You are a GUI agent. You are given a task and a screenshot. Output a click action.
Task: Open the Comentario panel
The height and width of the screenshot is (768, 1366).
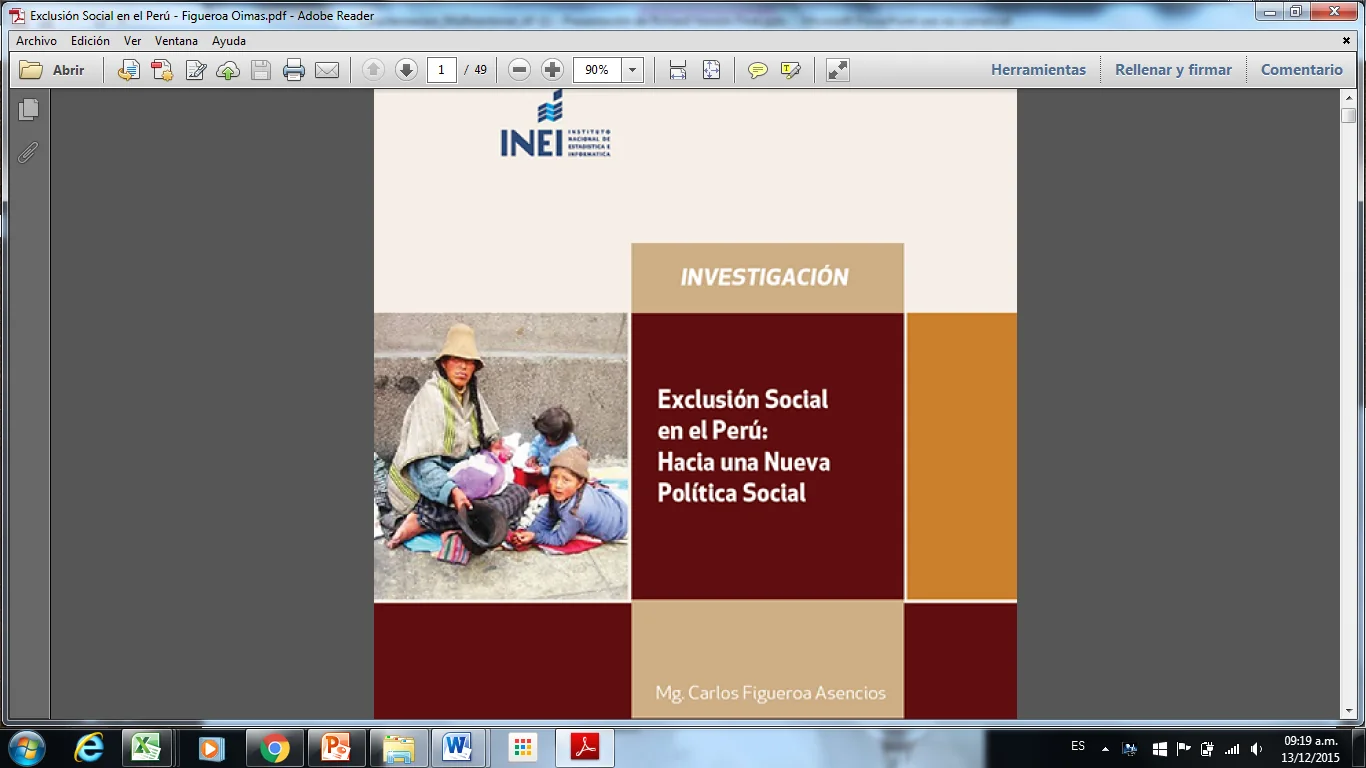(1301, 70)
